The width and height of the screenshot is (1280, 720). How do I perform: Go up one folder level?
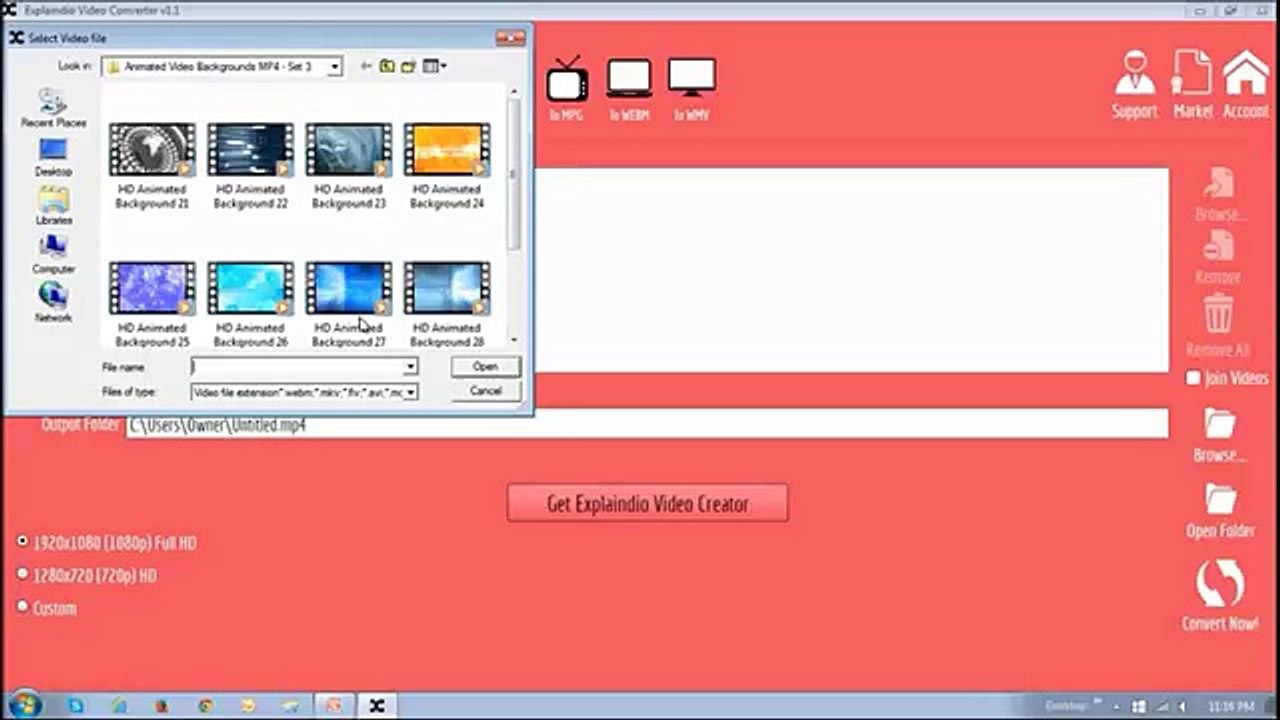(x=387, y=66)
